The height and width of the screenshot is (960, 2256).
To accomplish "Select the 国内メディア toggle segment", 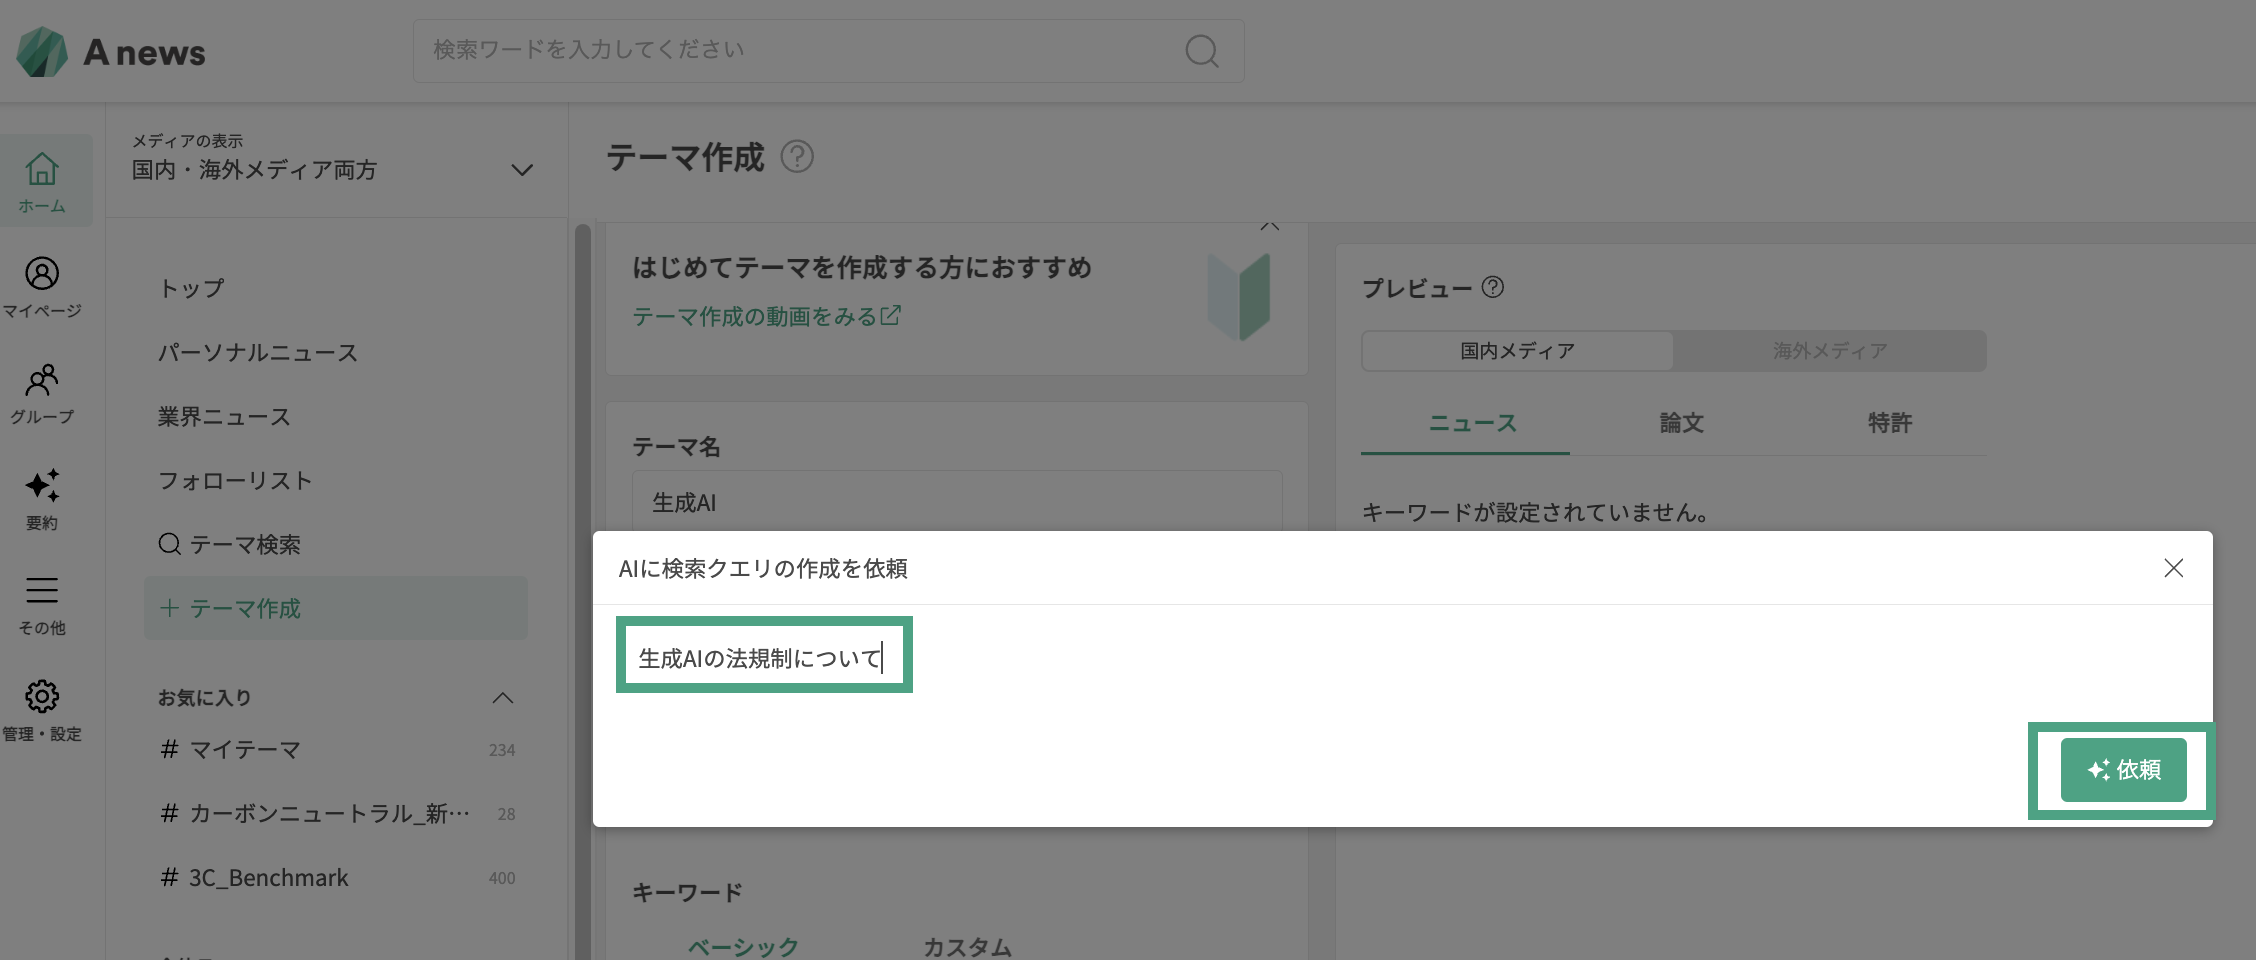I will (x=1517, y=351).
